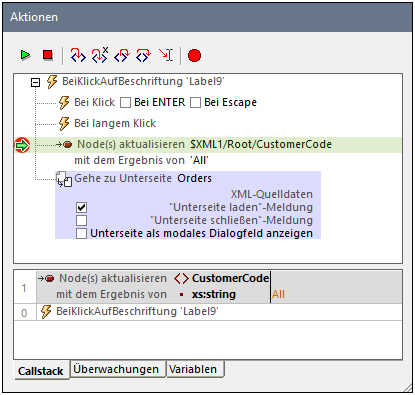The height and width of the screenshot is (395, 415).
Task: Toggle breakpoint with the red circle icon
Action: (194, 55)
